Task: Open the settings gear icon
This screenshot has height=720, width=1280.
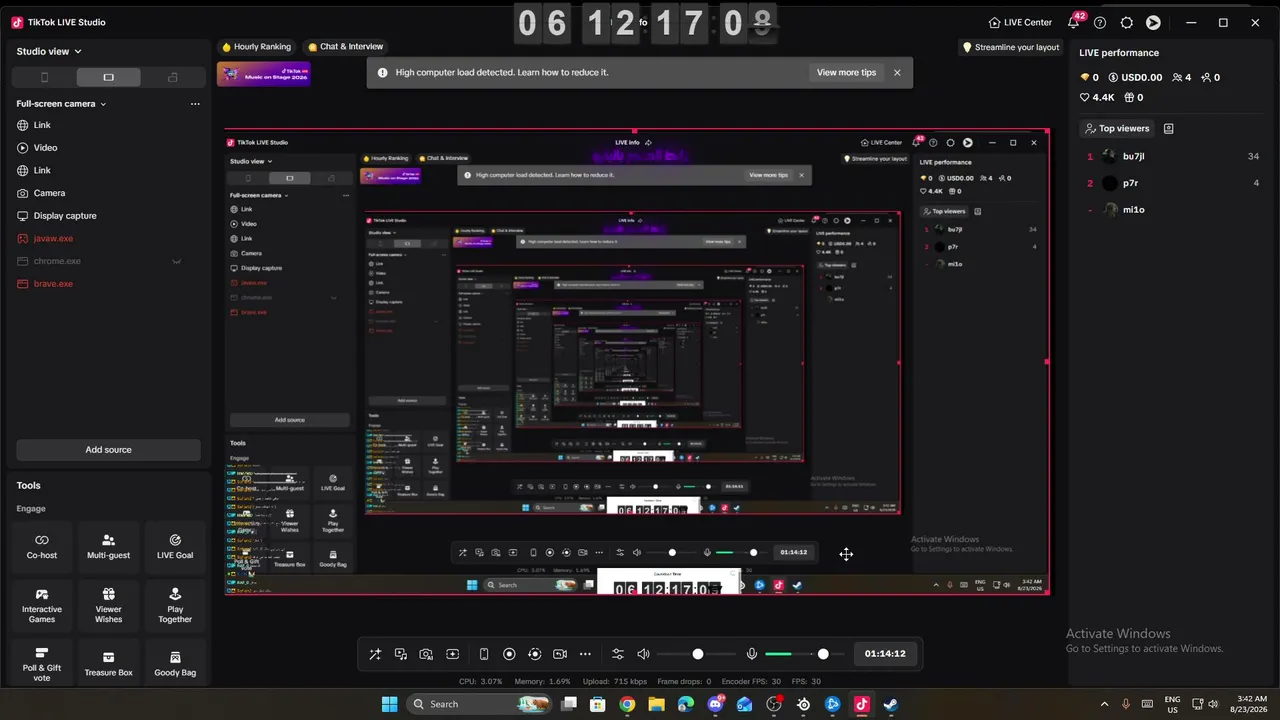Action: pyautogui.click(x=1127, y=22)
